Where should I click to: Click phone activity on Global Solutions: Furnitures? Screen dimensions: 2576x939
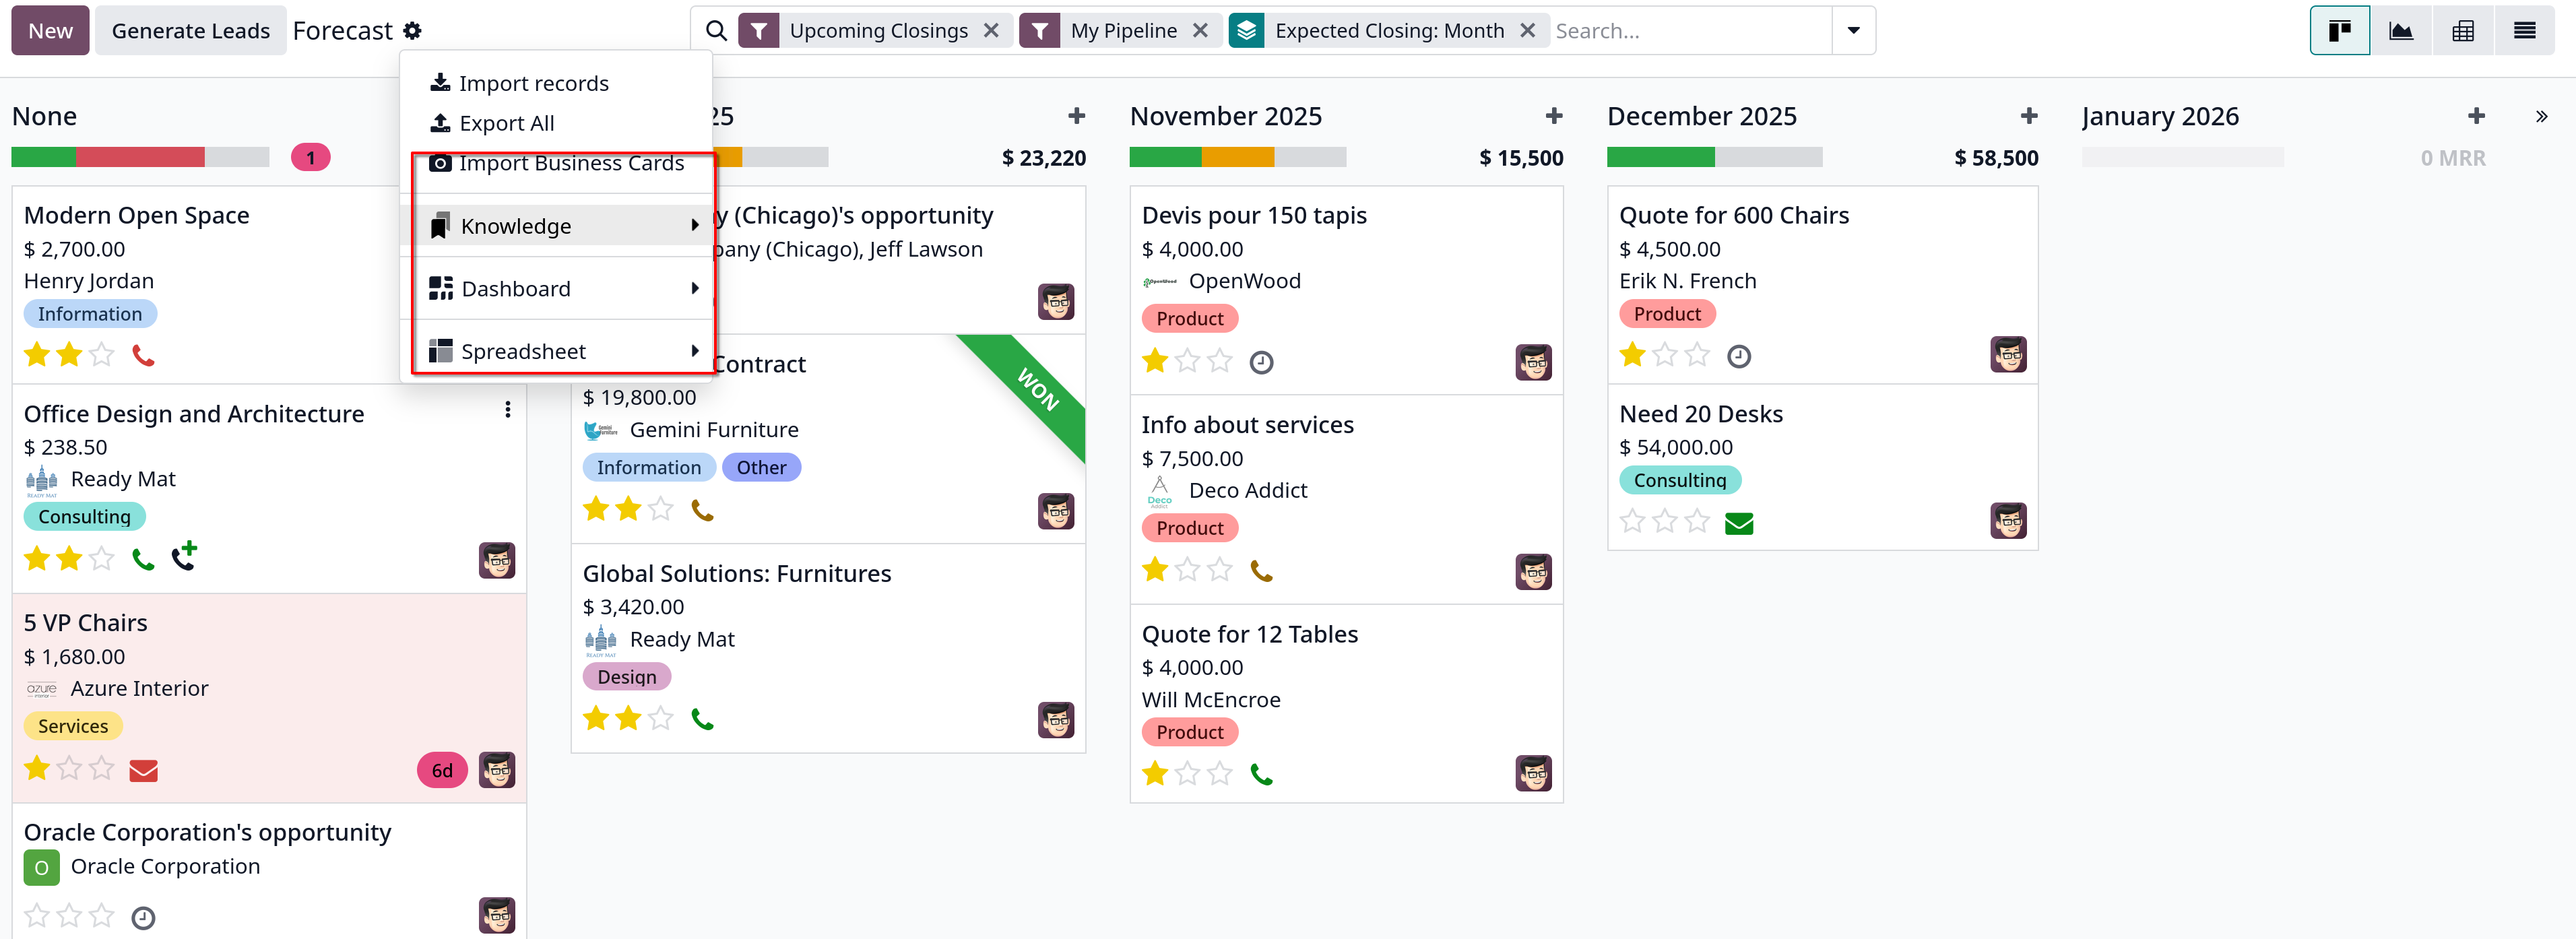tap(702, 719)
